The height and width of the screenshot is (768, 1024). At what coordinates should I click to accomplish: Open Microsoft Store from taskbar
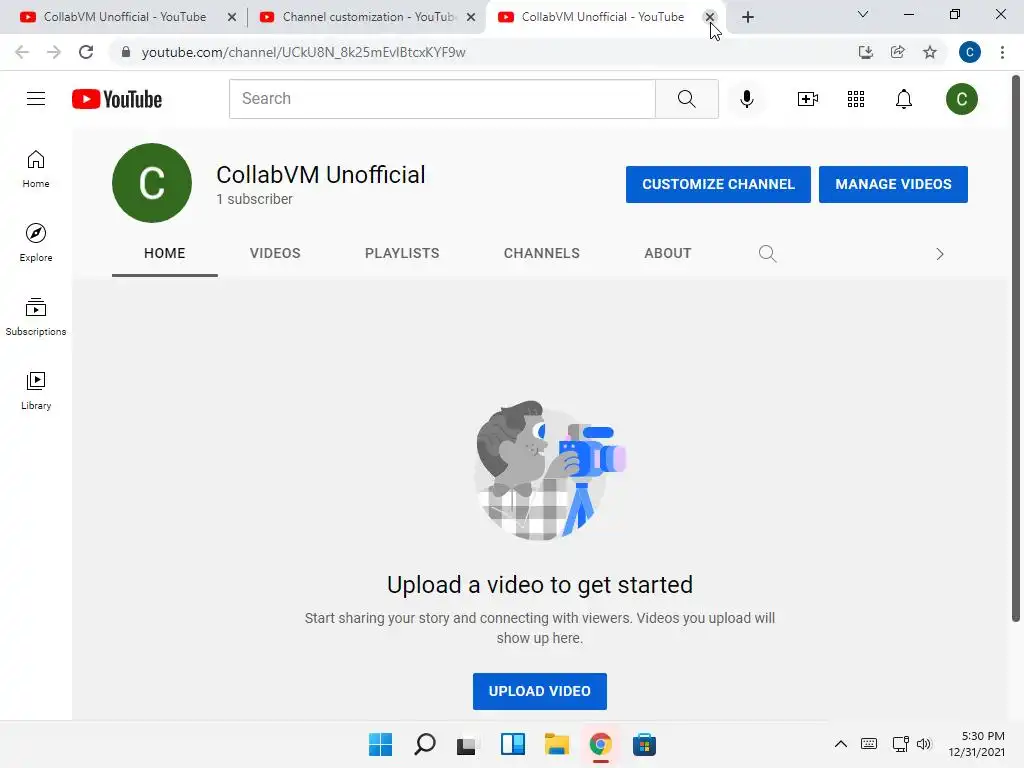point(644,744)
